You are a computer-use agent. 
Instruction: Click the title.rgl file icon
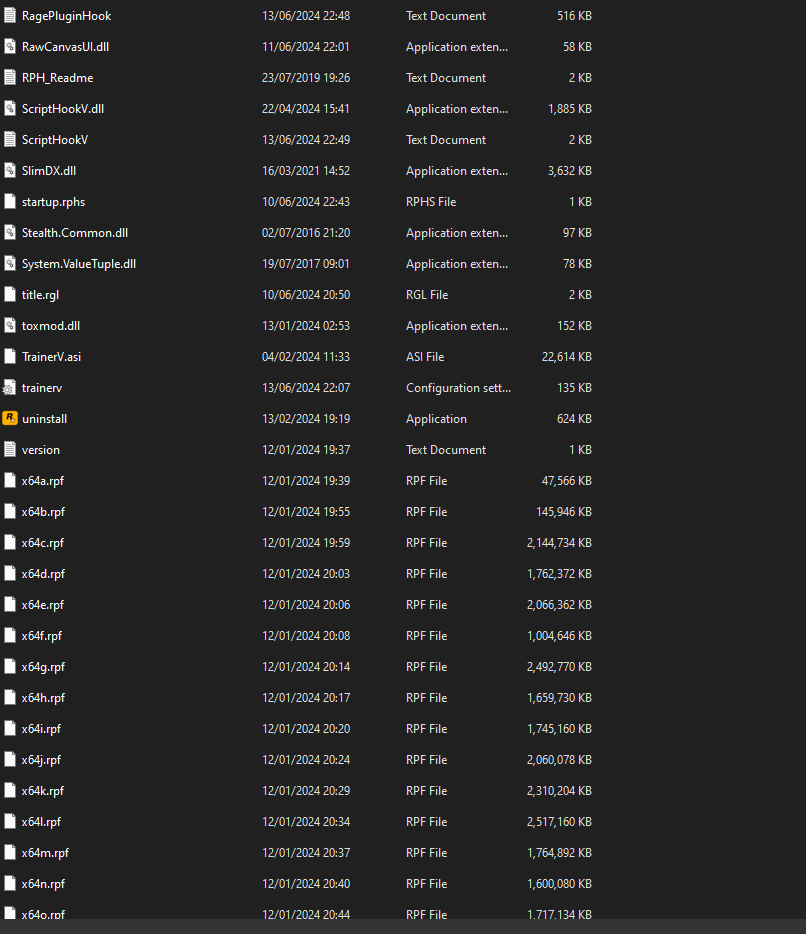pyautogui.click(x=10, y=294)
